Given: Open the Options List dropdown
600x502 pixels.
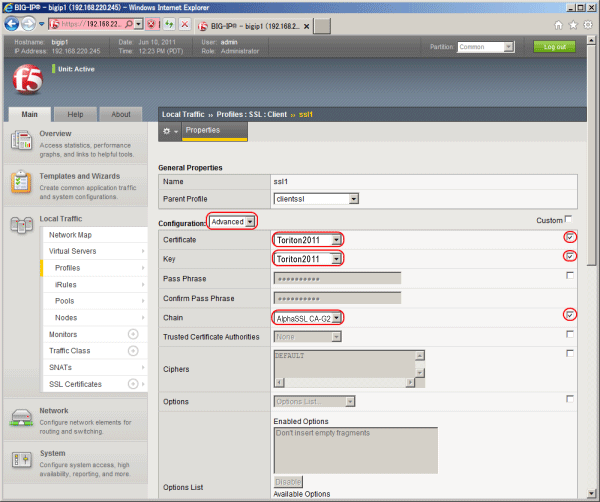Looking at the screenshot, I should tap(315, 401).
